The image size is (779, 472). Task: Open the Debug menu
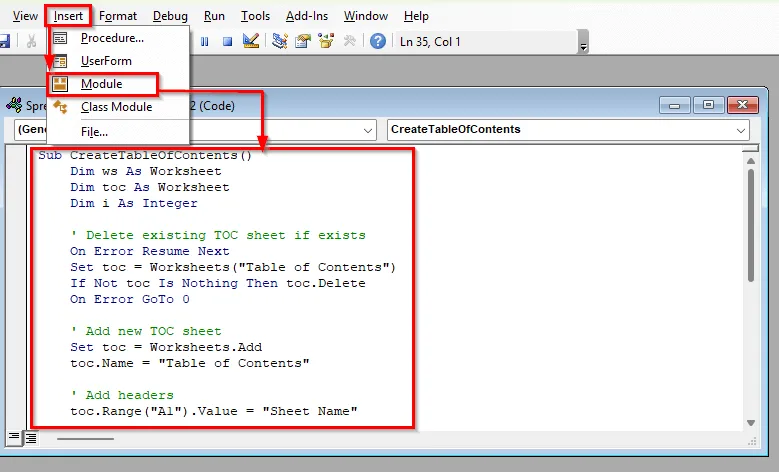[x=170, y=16]
